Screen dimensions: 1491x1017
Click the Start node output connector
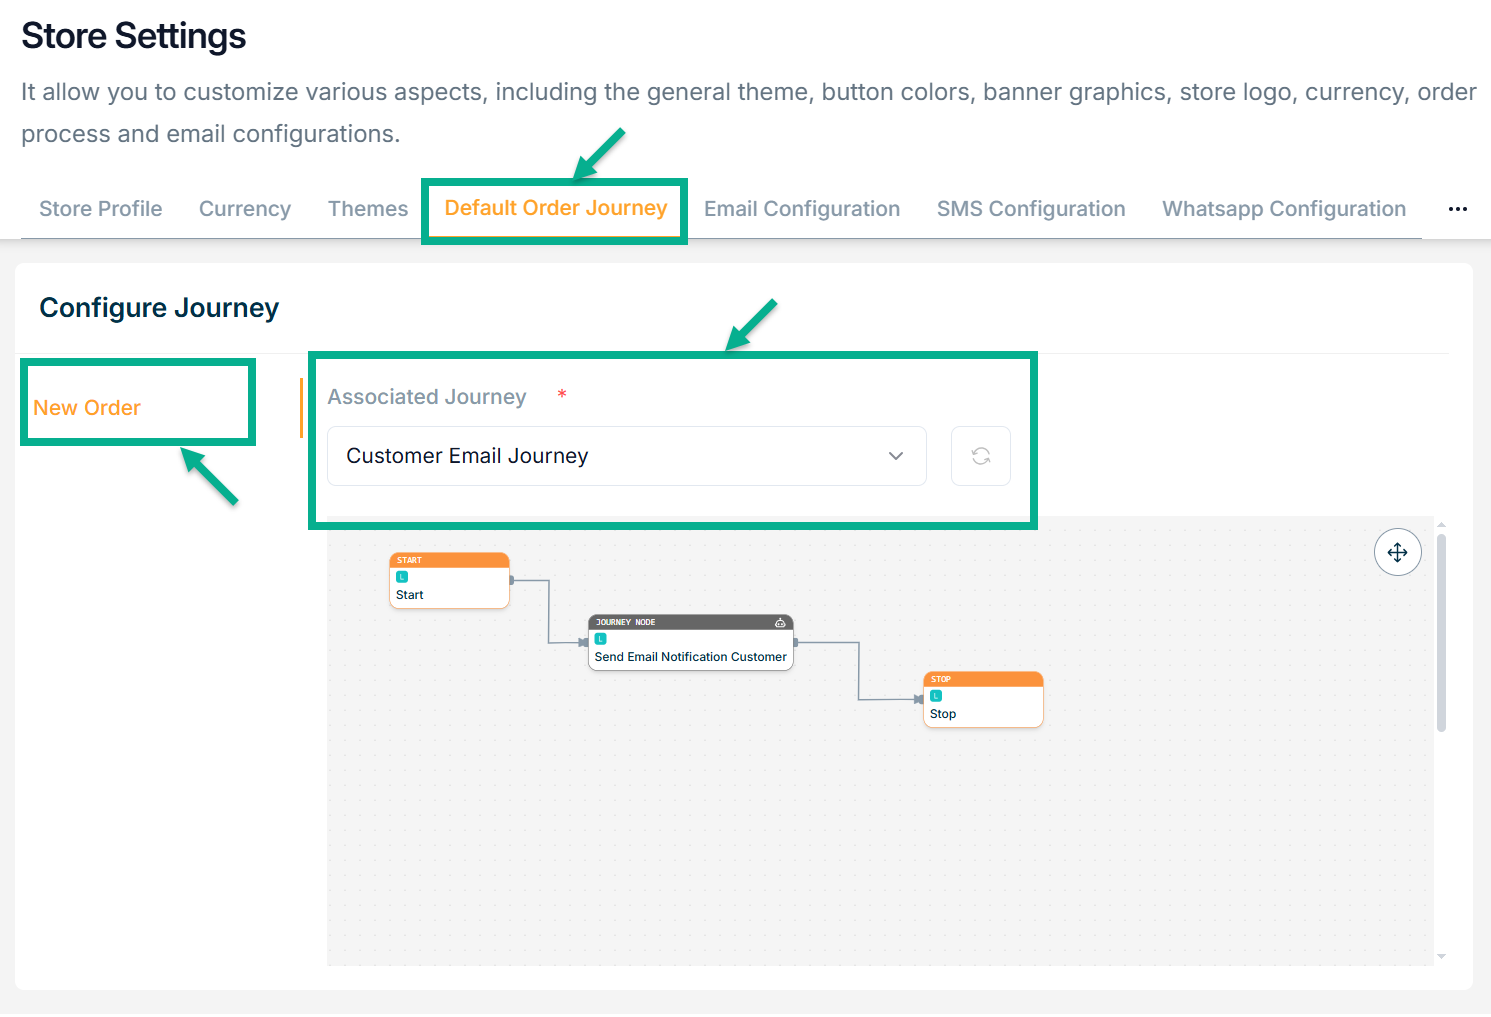tap(511, 580)
